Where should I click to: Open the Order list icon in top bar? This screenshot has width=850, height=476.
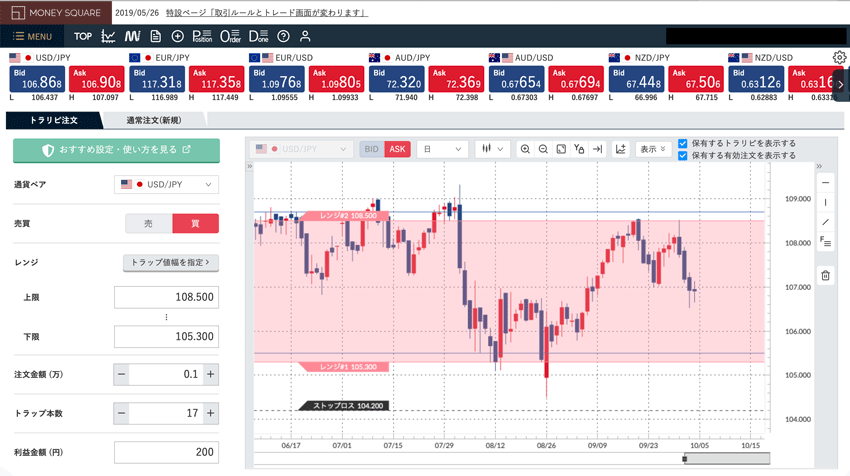tap(230, 36)
